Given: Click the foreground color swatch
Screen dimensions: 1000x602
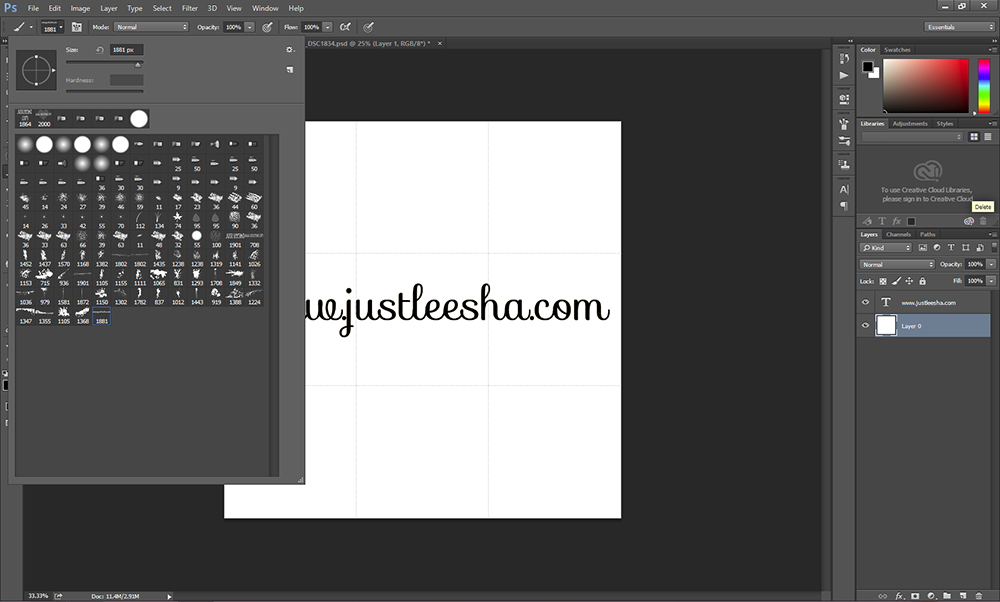Looking at the screenshot, I should pos(867,66).
